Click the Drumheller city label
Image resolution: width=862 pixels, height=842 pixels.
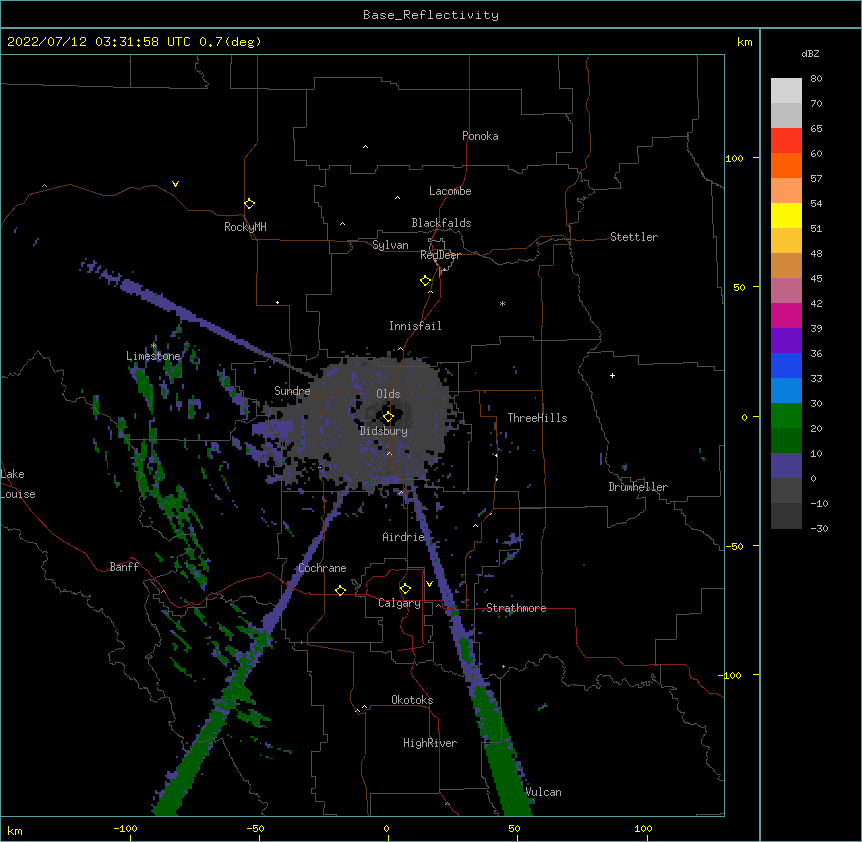click(x=638, y=487)
